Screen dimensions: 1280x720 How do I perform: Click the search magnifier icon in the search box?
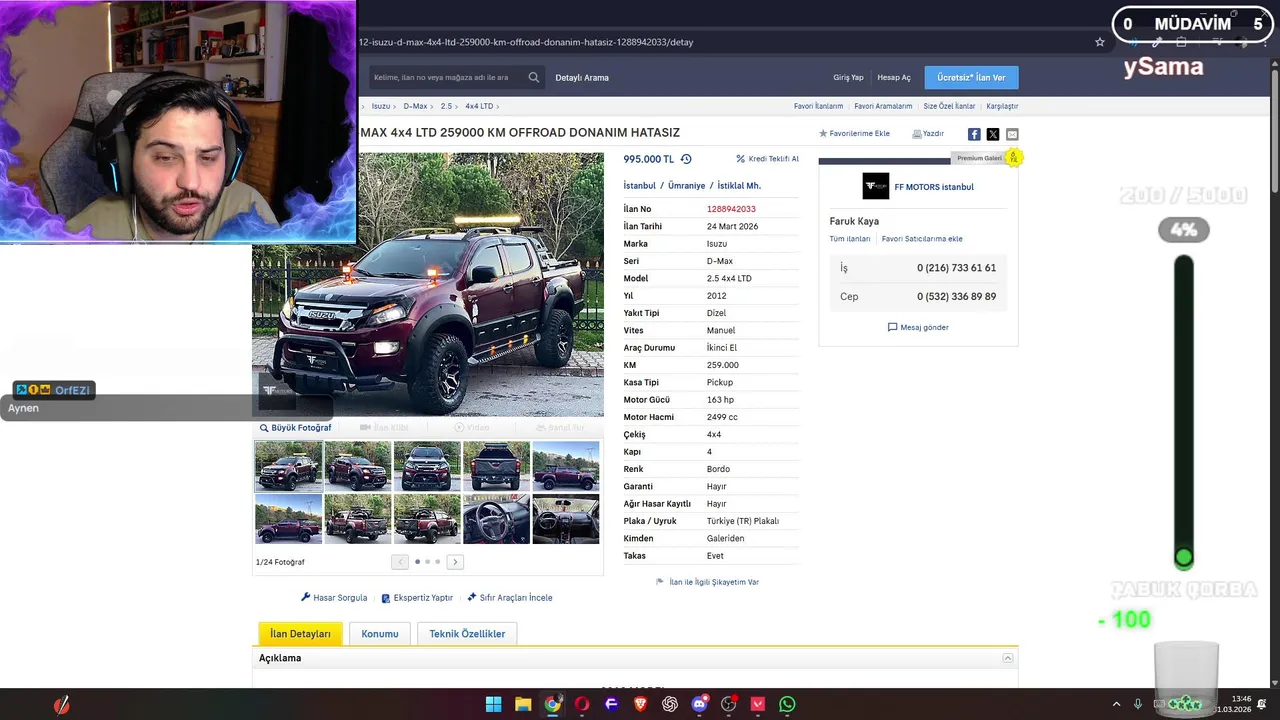click(x=534, y=77)
